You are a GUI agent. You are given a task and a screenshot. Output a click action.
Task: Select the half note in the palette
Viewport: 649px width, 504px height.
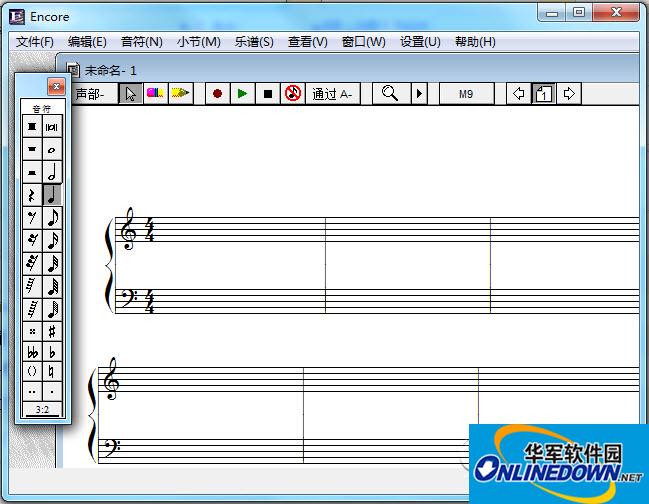(53, 172)
